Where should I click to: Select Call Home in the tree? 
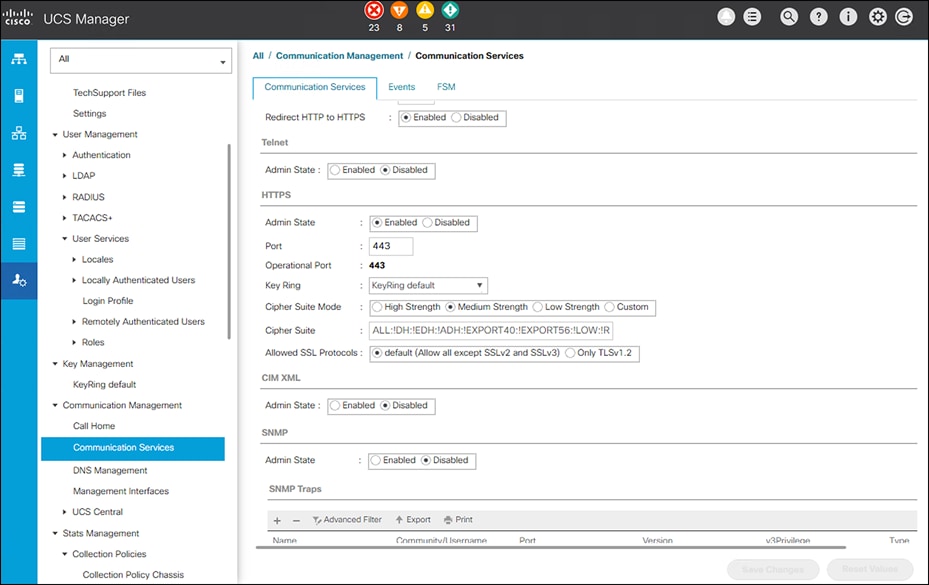click(x=94, y=426)
